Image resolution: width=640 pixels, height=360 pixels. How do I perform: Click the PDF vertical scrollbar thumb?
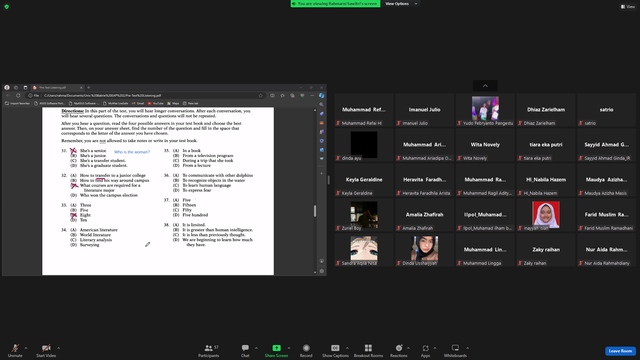(x=315, y=211)
